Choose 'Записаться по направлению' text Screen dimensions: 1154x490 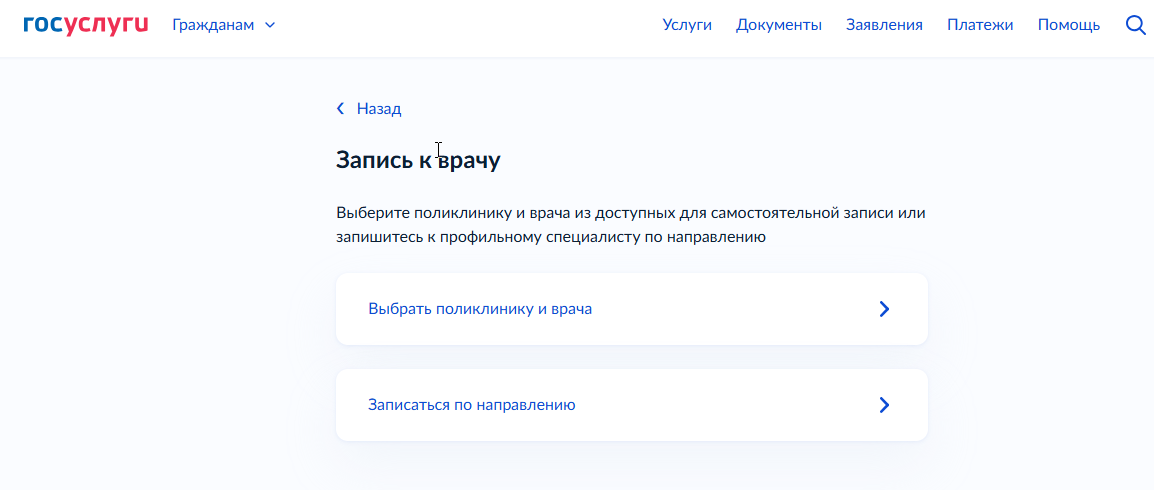tap(472, 405)
